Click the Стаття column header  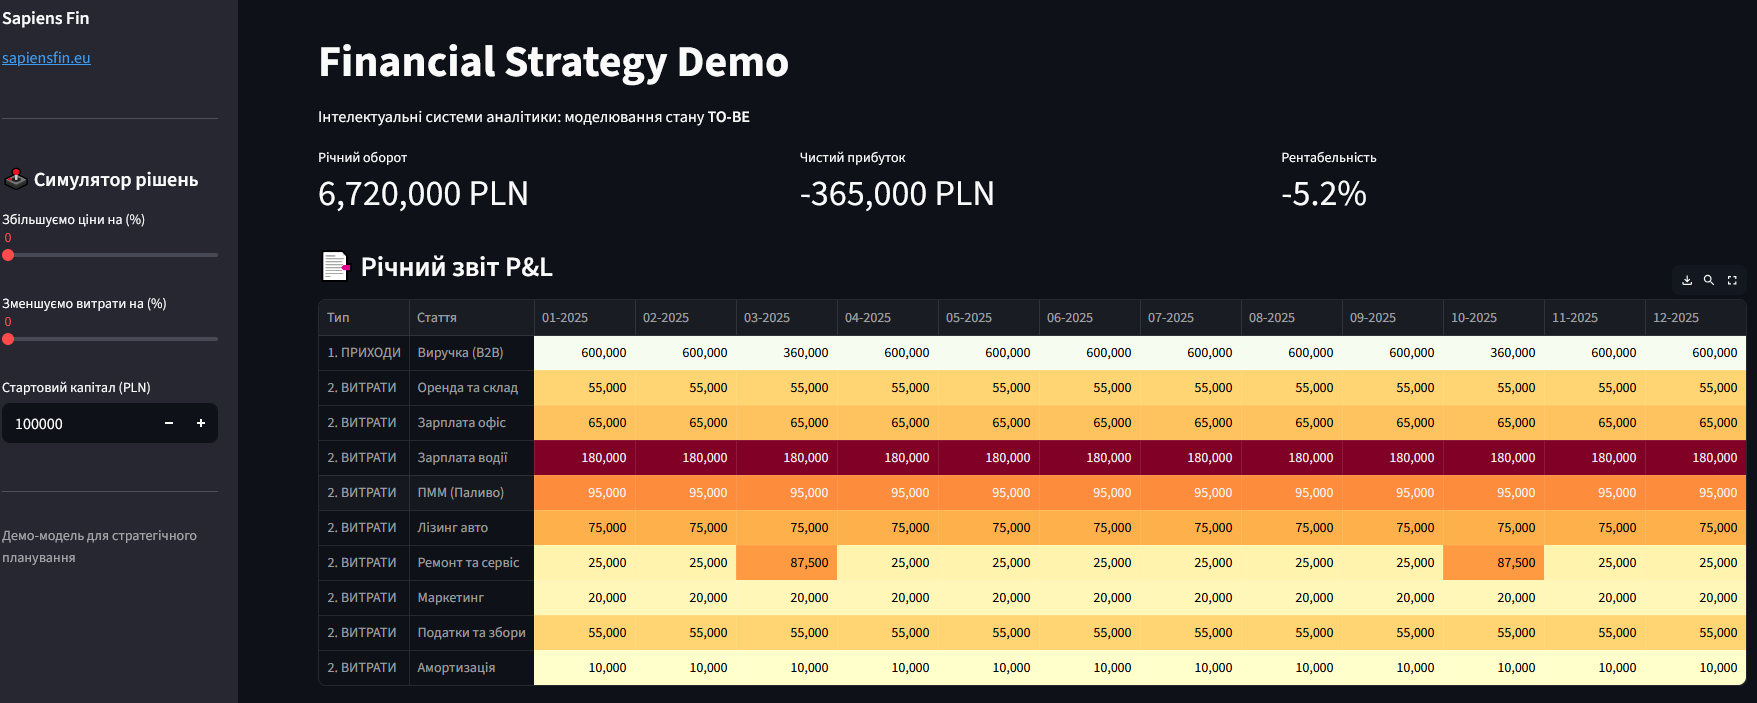(x=470, y=318)
